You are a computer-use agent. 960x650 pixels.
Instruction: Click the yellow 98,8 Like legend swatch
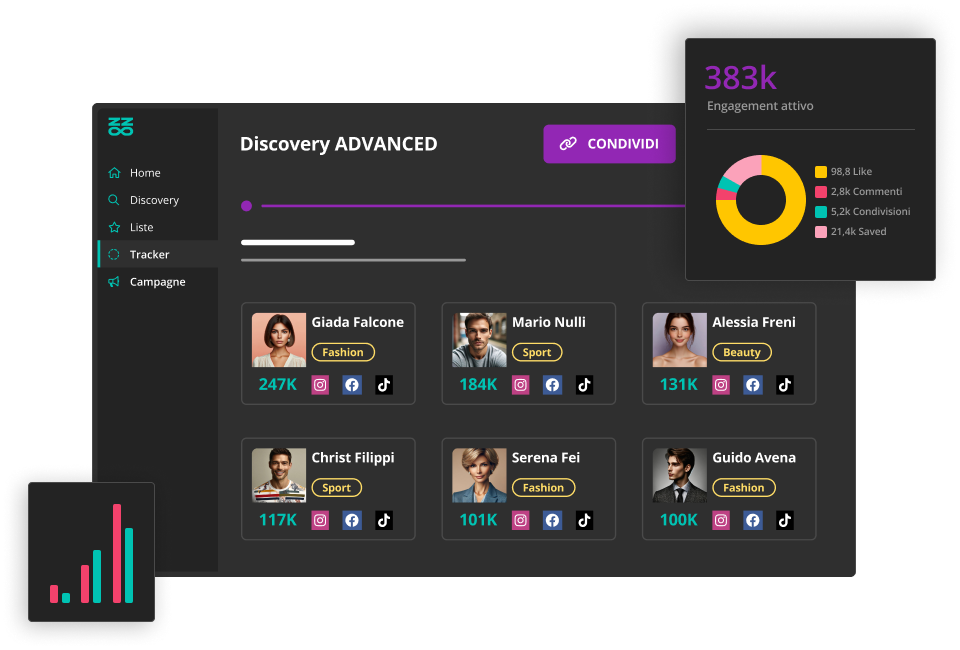(x=821, y=172)
